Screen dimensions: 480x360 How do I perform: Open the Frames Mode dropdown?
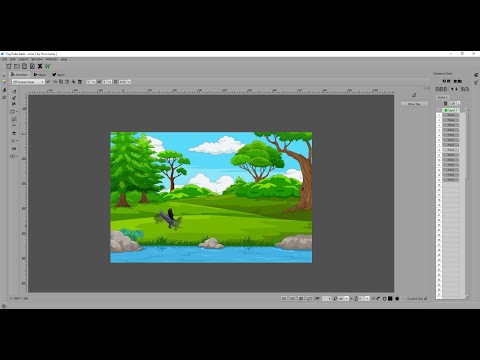pos(28,82)
